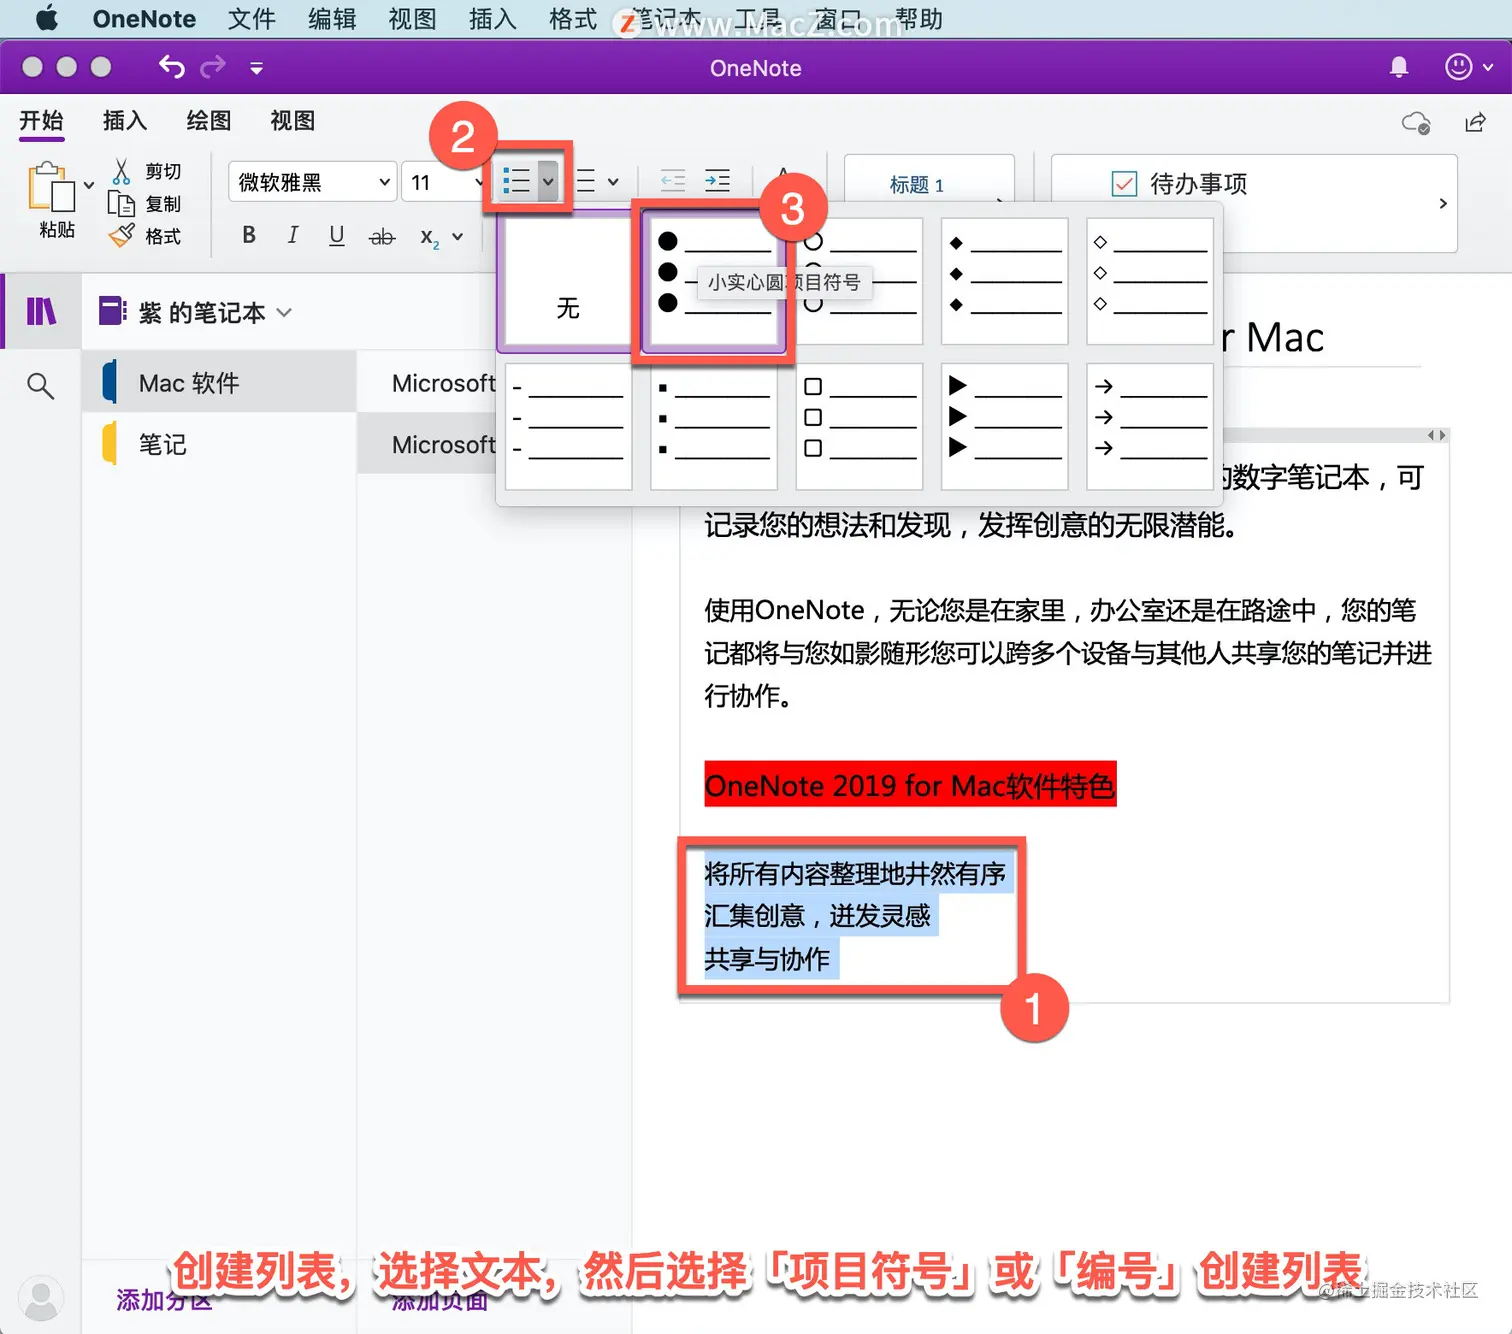Viewport: 1512px width, 1334px height.
Task: Click the Undo arrow in title bar
Action: coord(172,67)
